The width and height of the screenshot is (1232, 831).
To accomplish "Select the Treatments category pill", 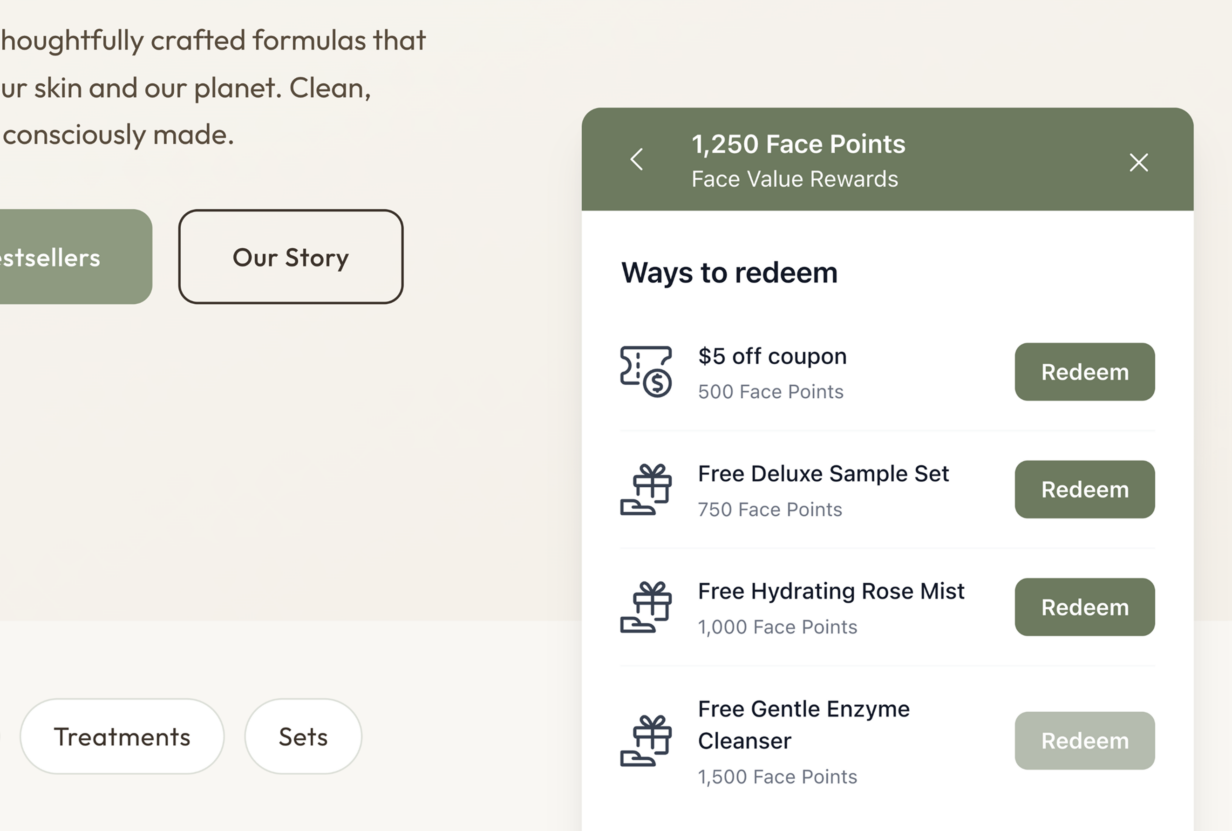I will (x=121, y=736).
